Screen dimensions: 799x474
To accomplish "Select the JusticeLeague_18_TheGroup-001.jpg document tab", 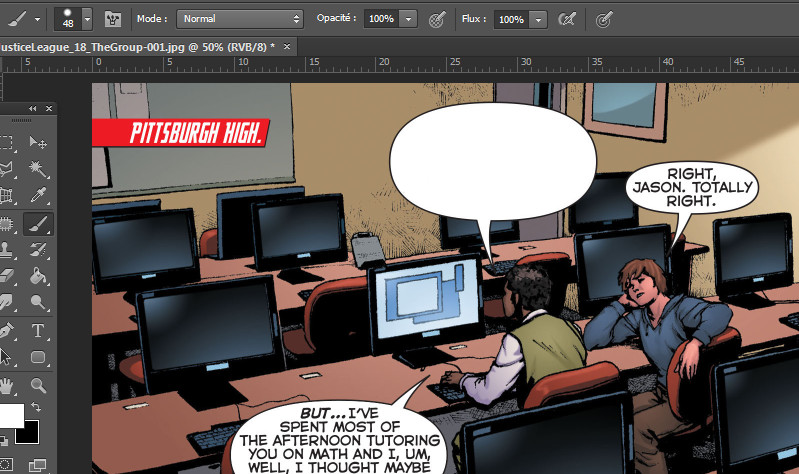I will coord(138,47).
